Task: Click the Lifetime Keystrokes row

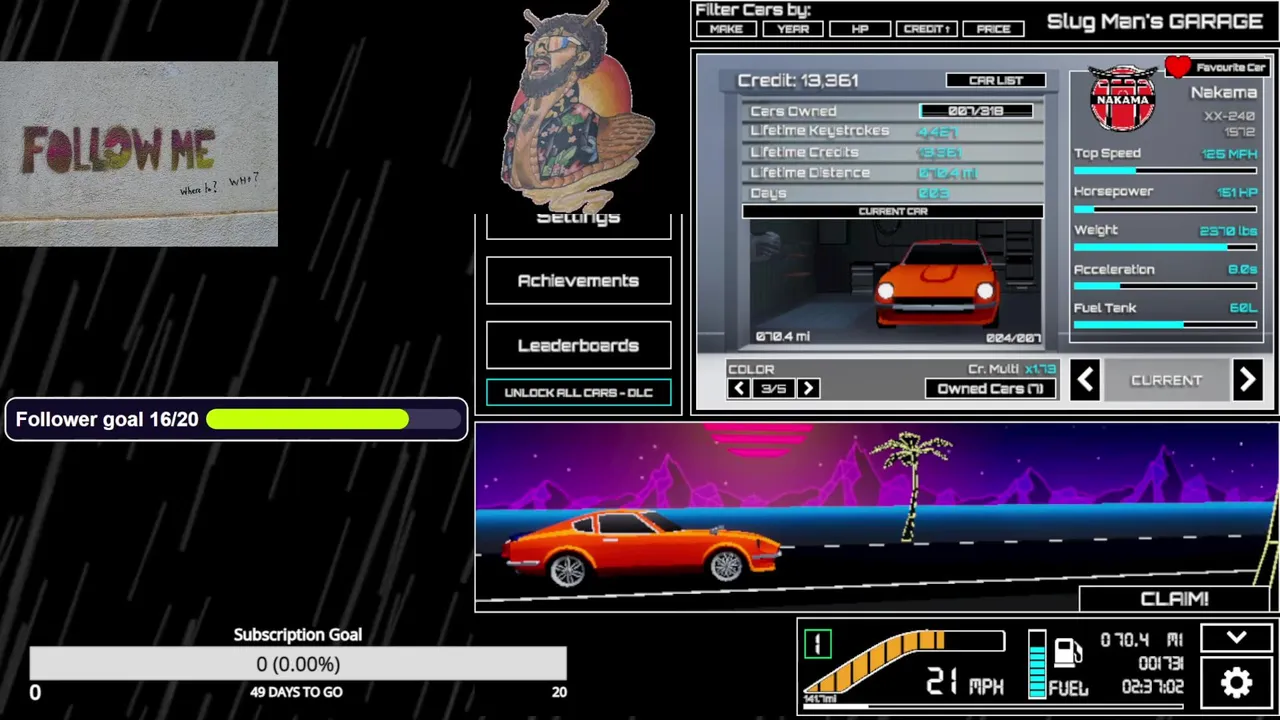Action: [x=892, y=131]
